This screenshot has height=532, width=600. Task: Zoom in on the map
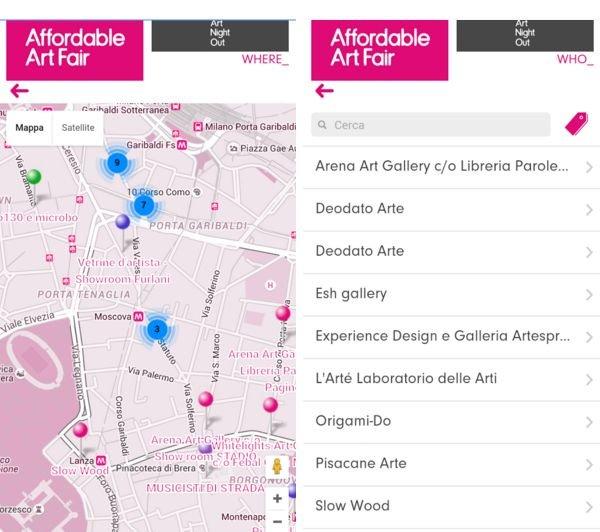[x=277, y=498]
